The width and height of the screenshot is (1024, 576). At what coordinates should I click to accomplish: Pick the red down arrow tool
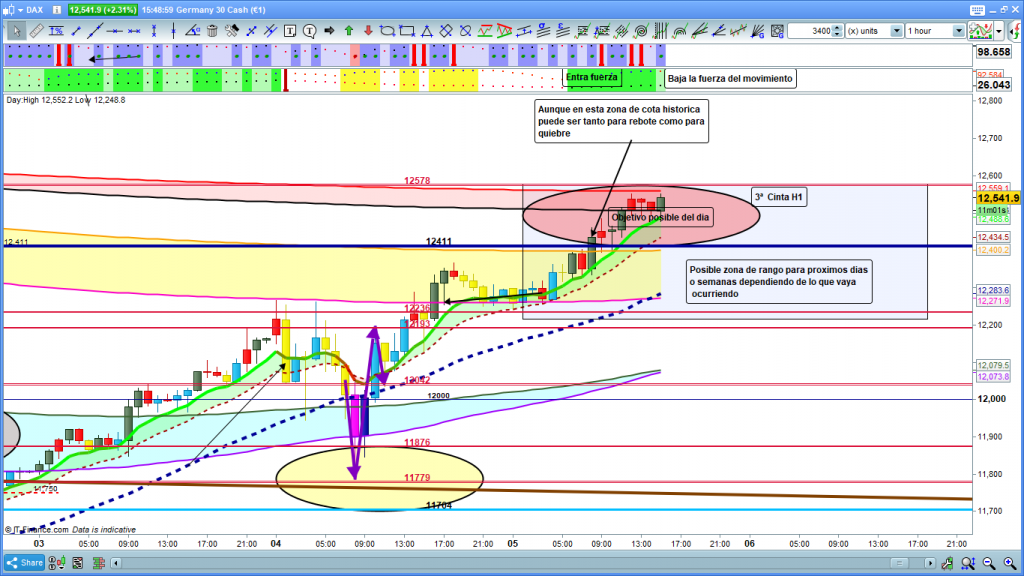pos(367,31)
